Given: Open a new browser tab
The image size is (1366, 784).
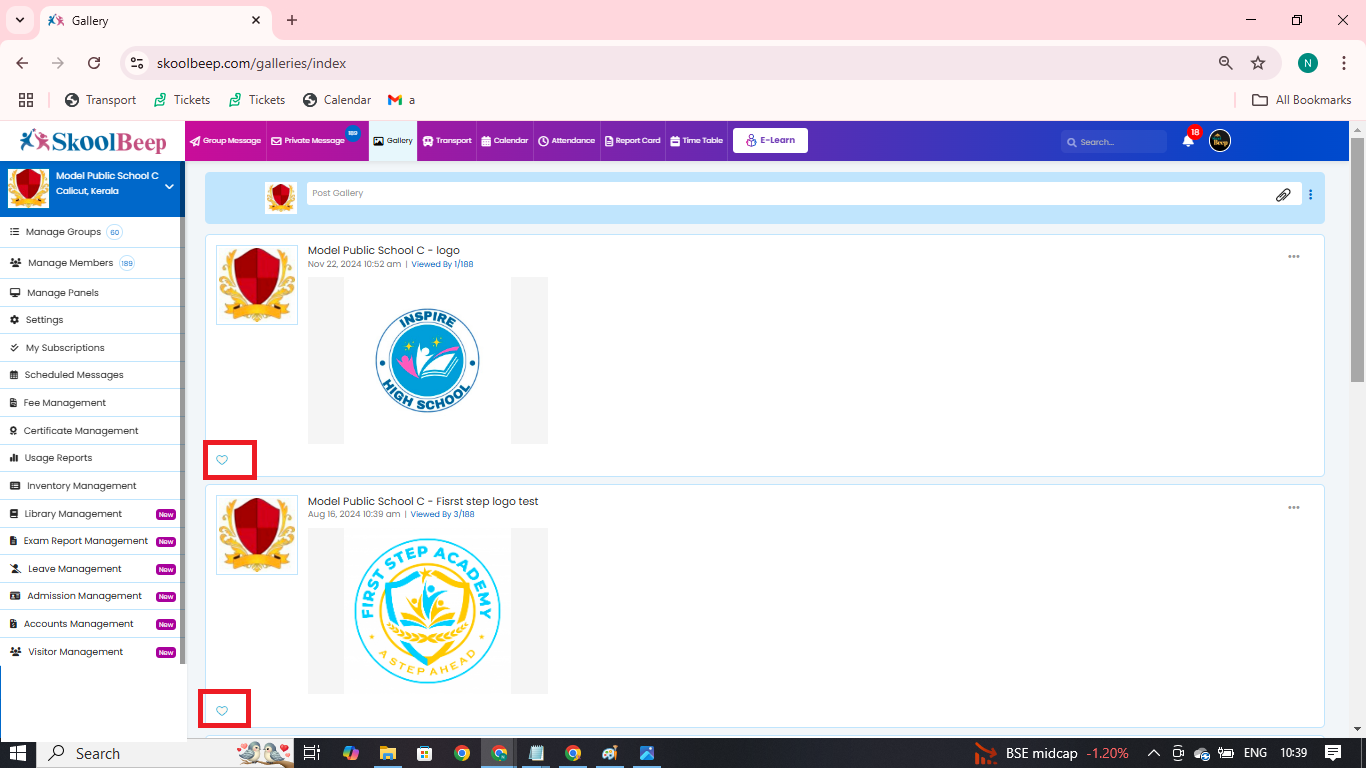Looking at the screenshot, I should point(292,20).
